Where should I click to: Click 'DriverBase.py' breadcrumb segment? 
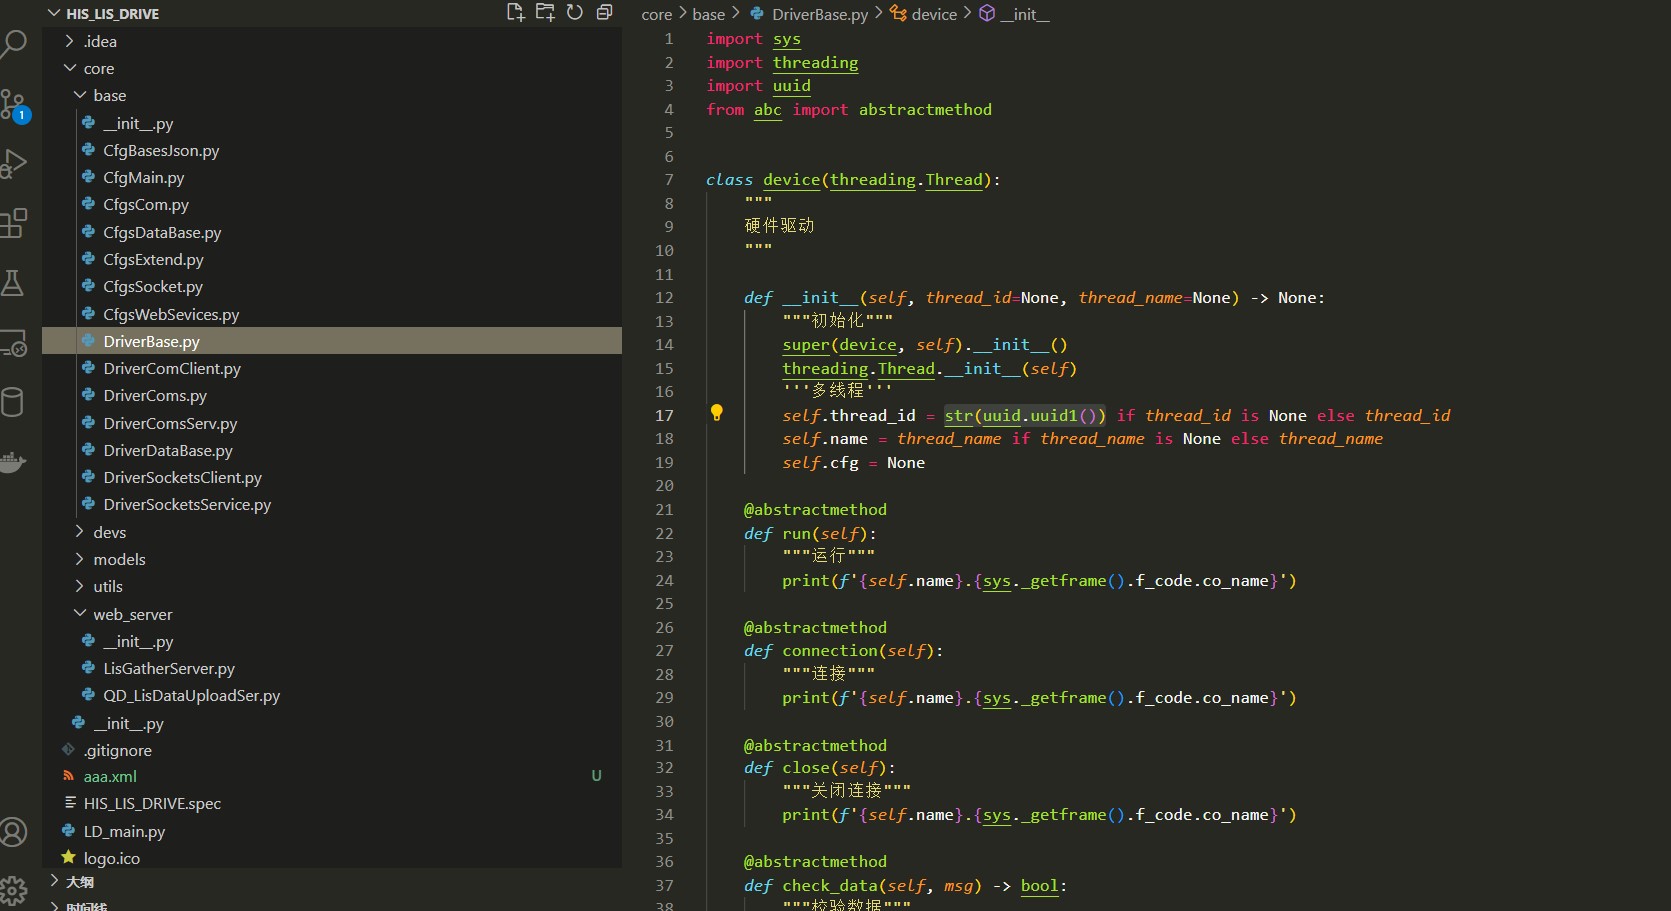click(820, 14)
